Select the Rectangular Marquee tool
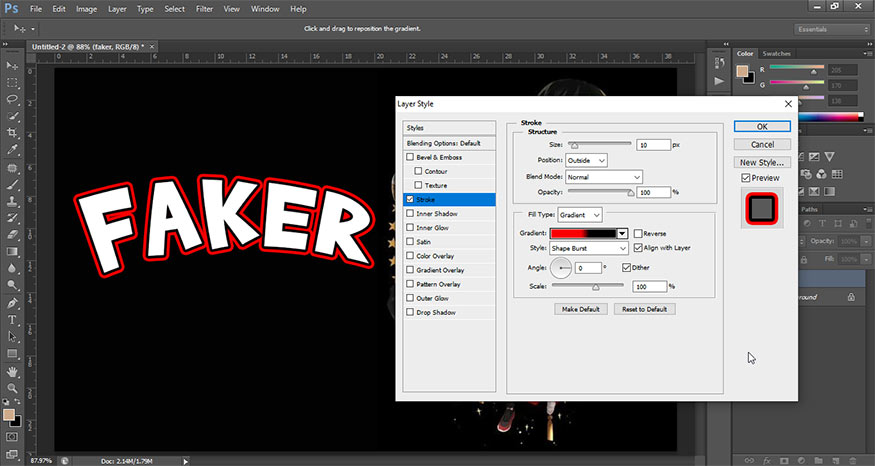This screenshot has width=875, height=466. point(12,83)
